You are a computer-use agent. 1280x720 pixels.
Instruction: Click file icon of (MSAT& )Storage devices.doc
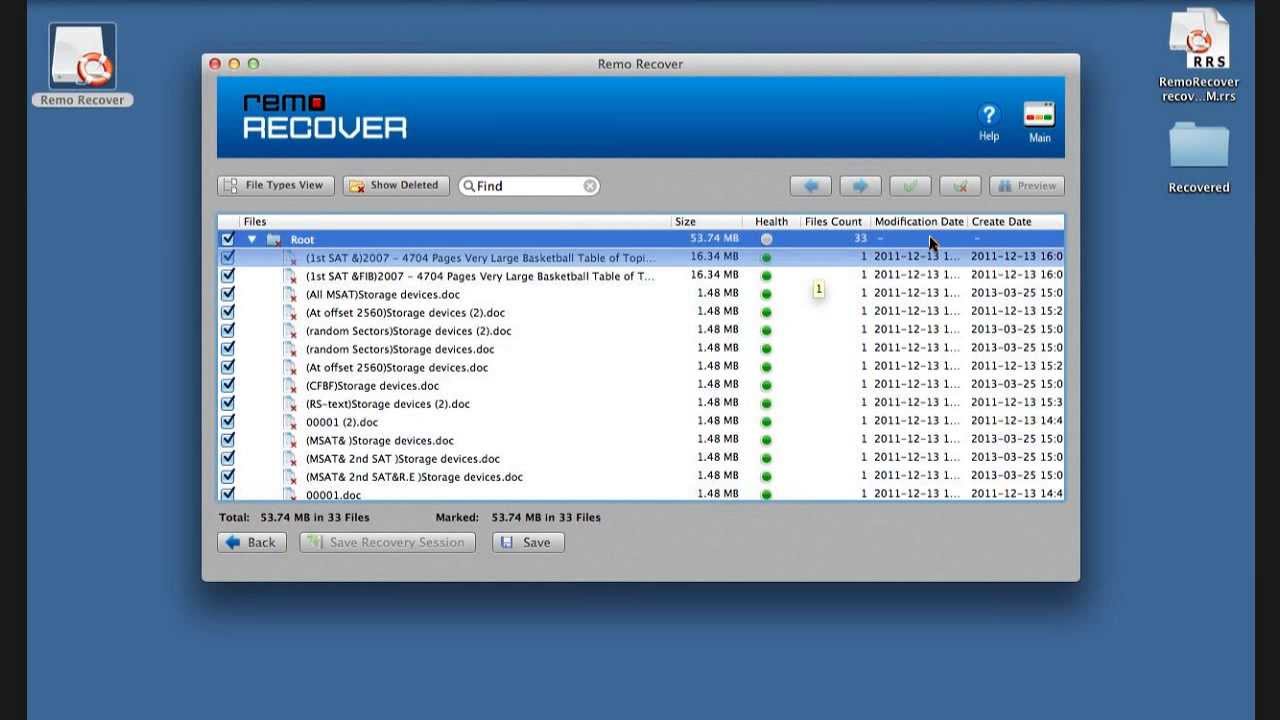pyautogui.click(x=290, y=440)
